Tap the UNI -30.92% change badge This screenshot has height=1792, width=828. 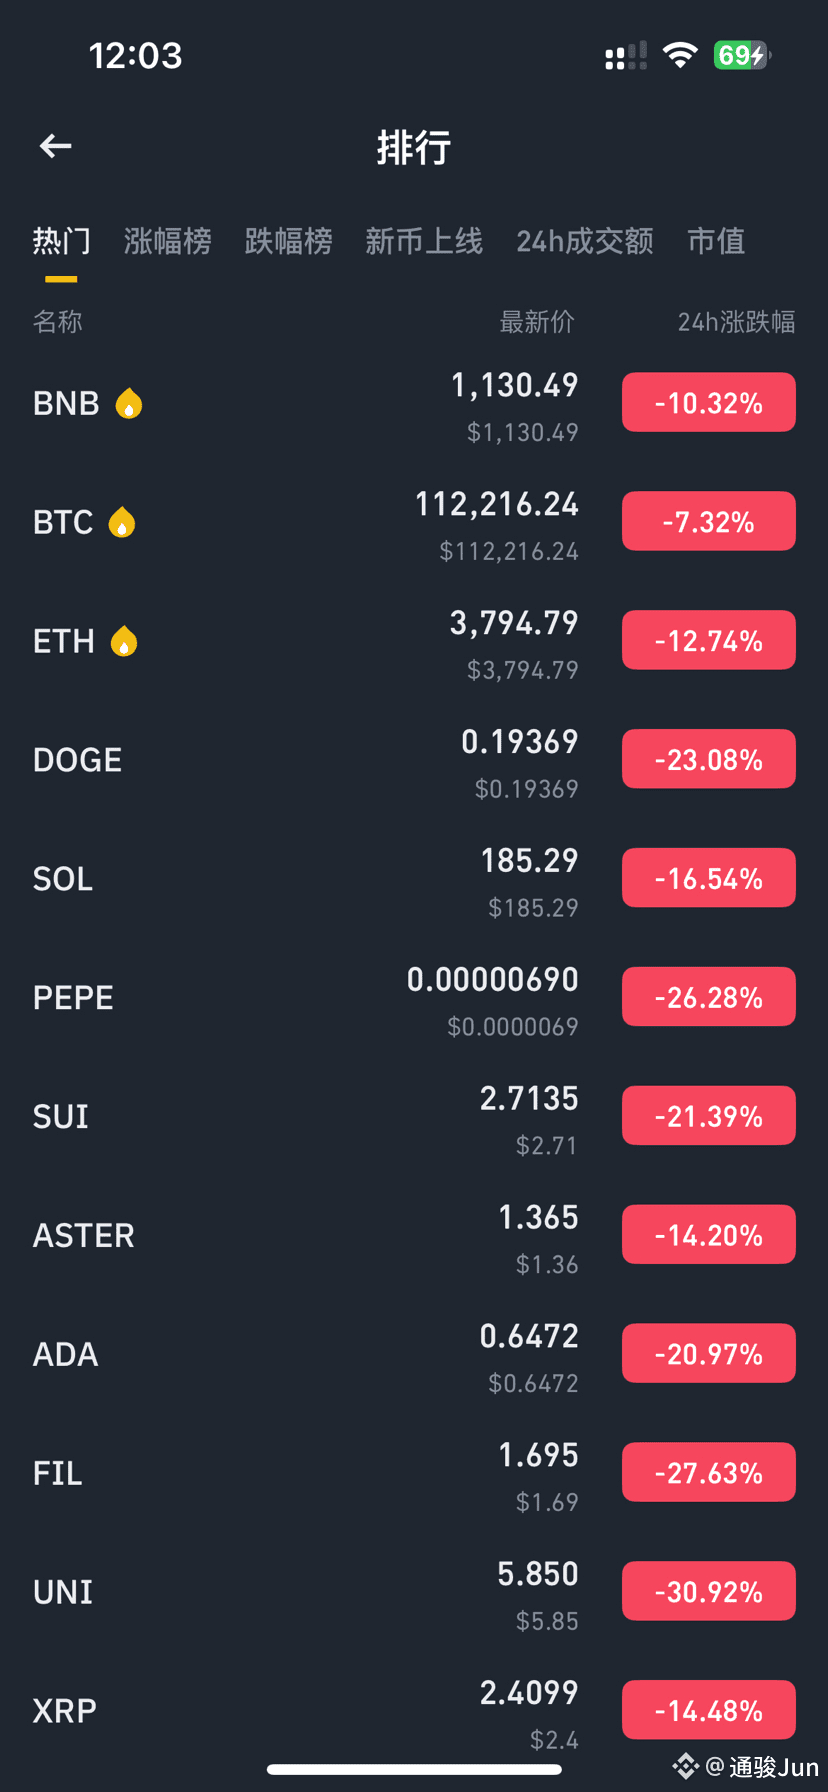click(708, 1592)
